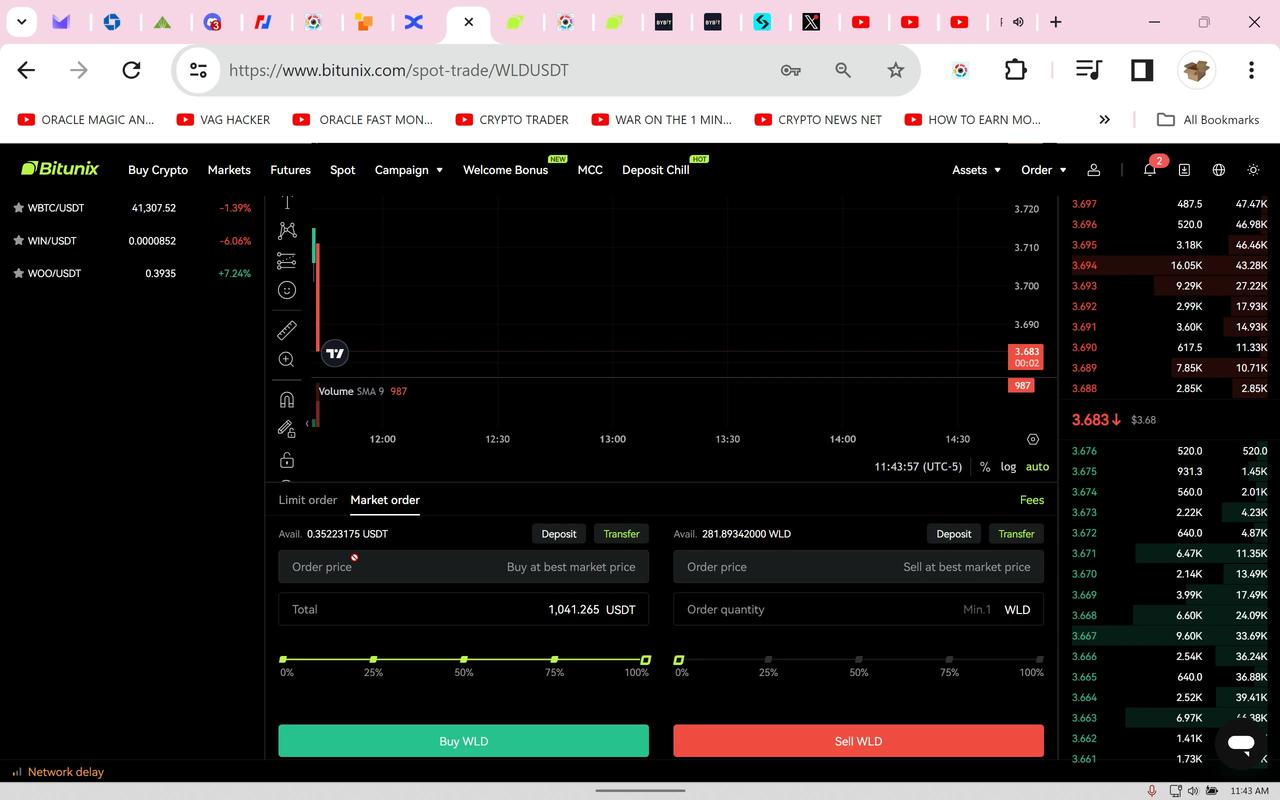
Task: Focus the Total USDT input field
Action: point(463,609)
